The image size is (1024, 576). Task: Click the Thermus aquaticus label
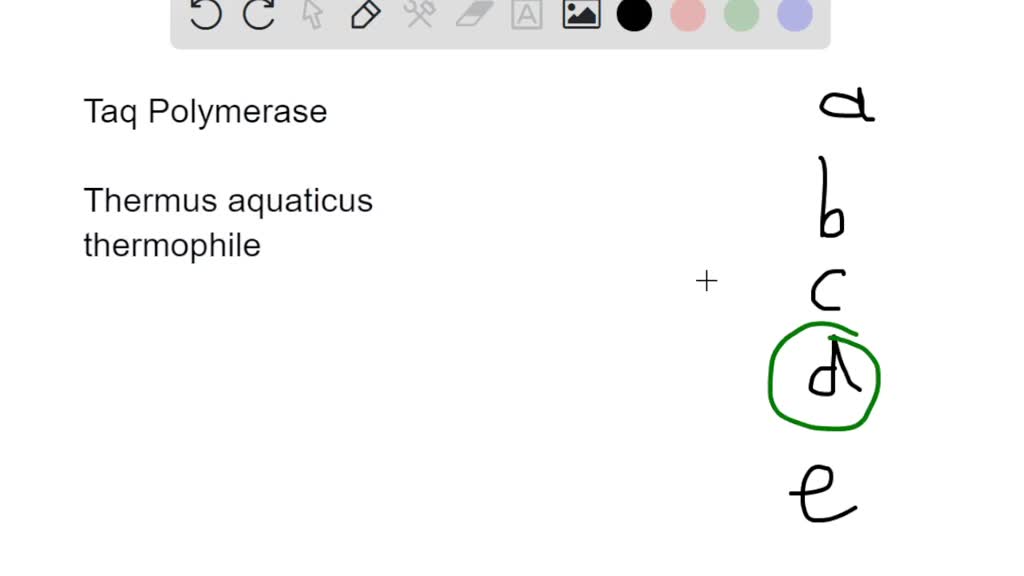pos(228,200)
